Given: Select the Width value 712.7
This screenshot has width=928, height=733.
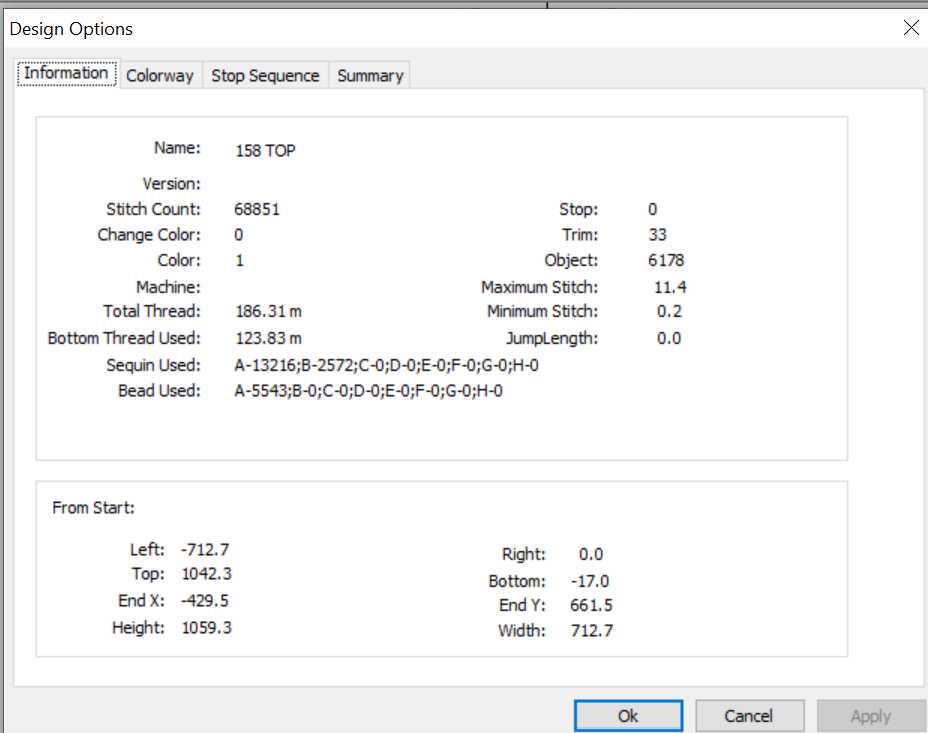Looking at the screenshot, I should pos(592,631).
